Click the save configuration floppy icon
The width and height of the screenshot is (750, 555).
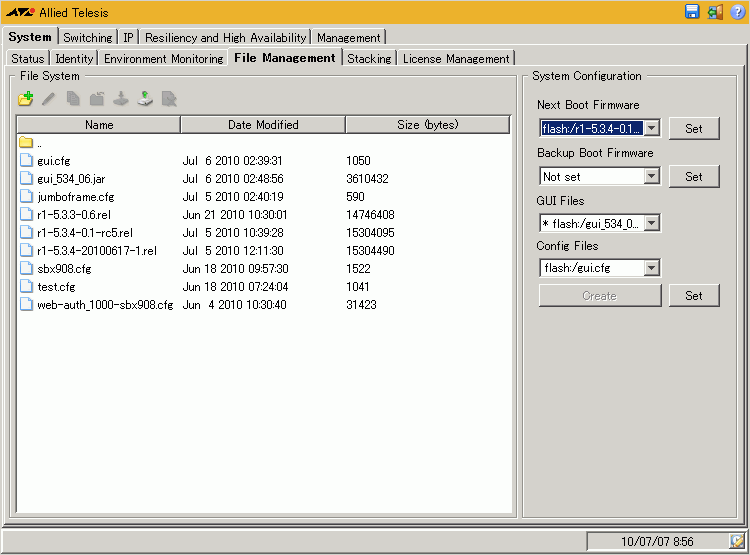[692, 11]
